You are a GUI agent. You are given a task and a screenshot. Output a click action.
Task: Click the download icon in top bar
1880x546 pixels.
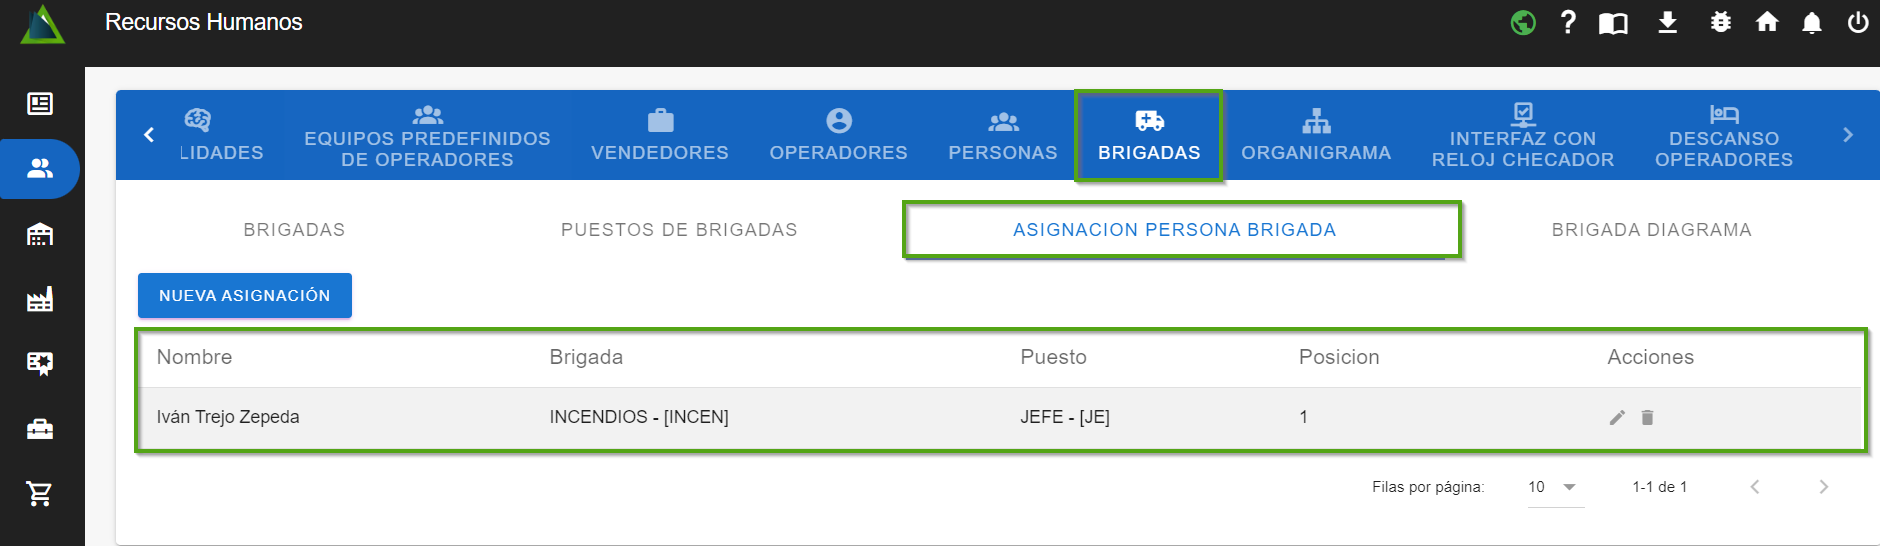[x=1667, y=22]
